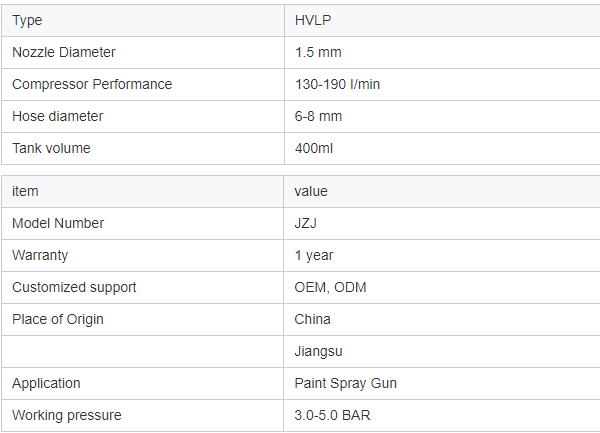This screenshot has width=600, height=433.
Task: Click the JZJ model value
Action: tap(306, 223)
